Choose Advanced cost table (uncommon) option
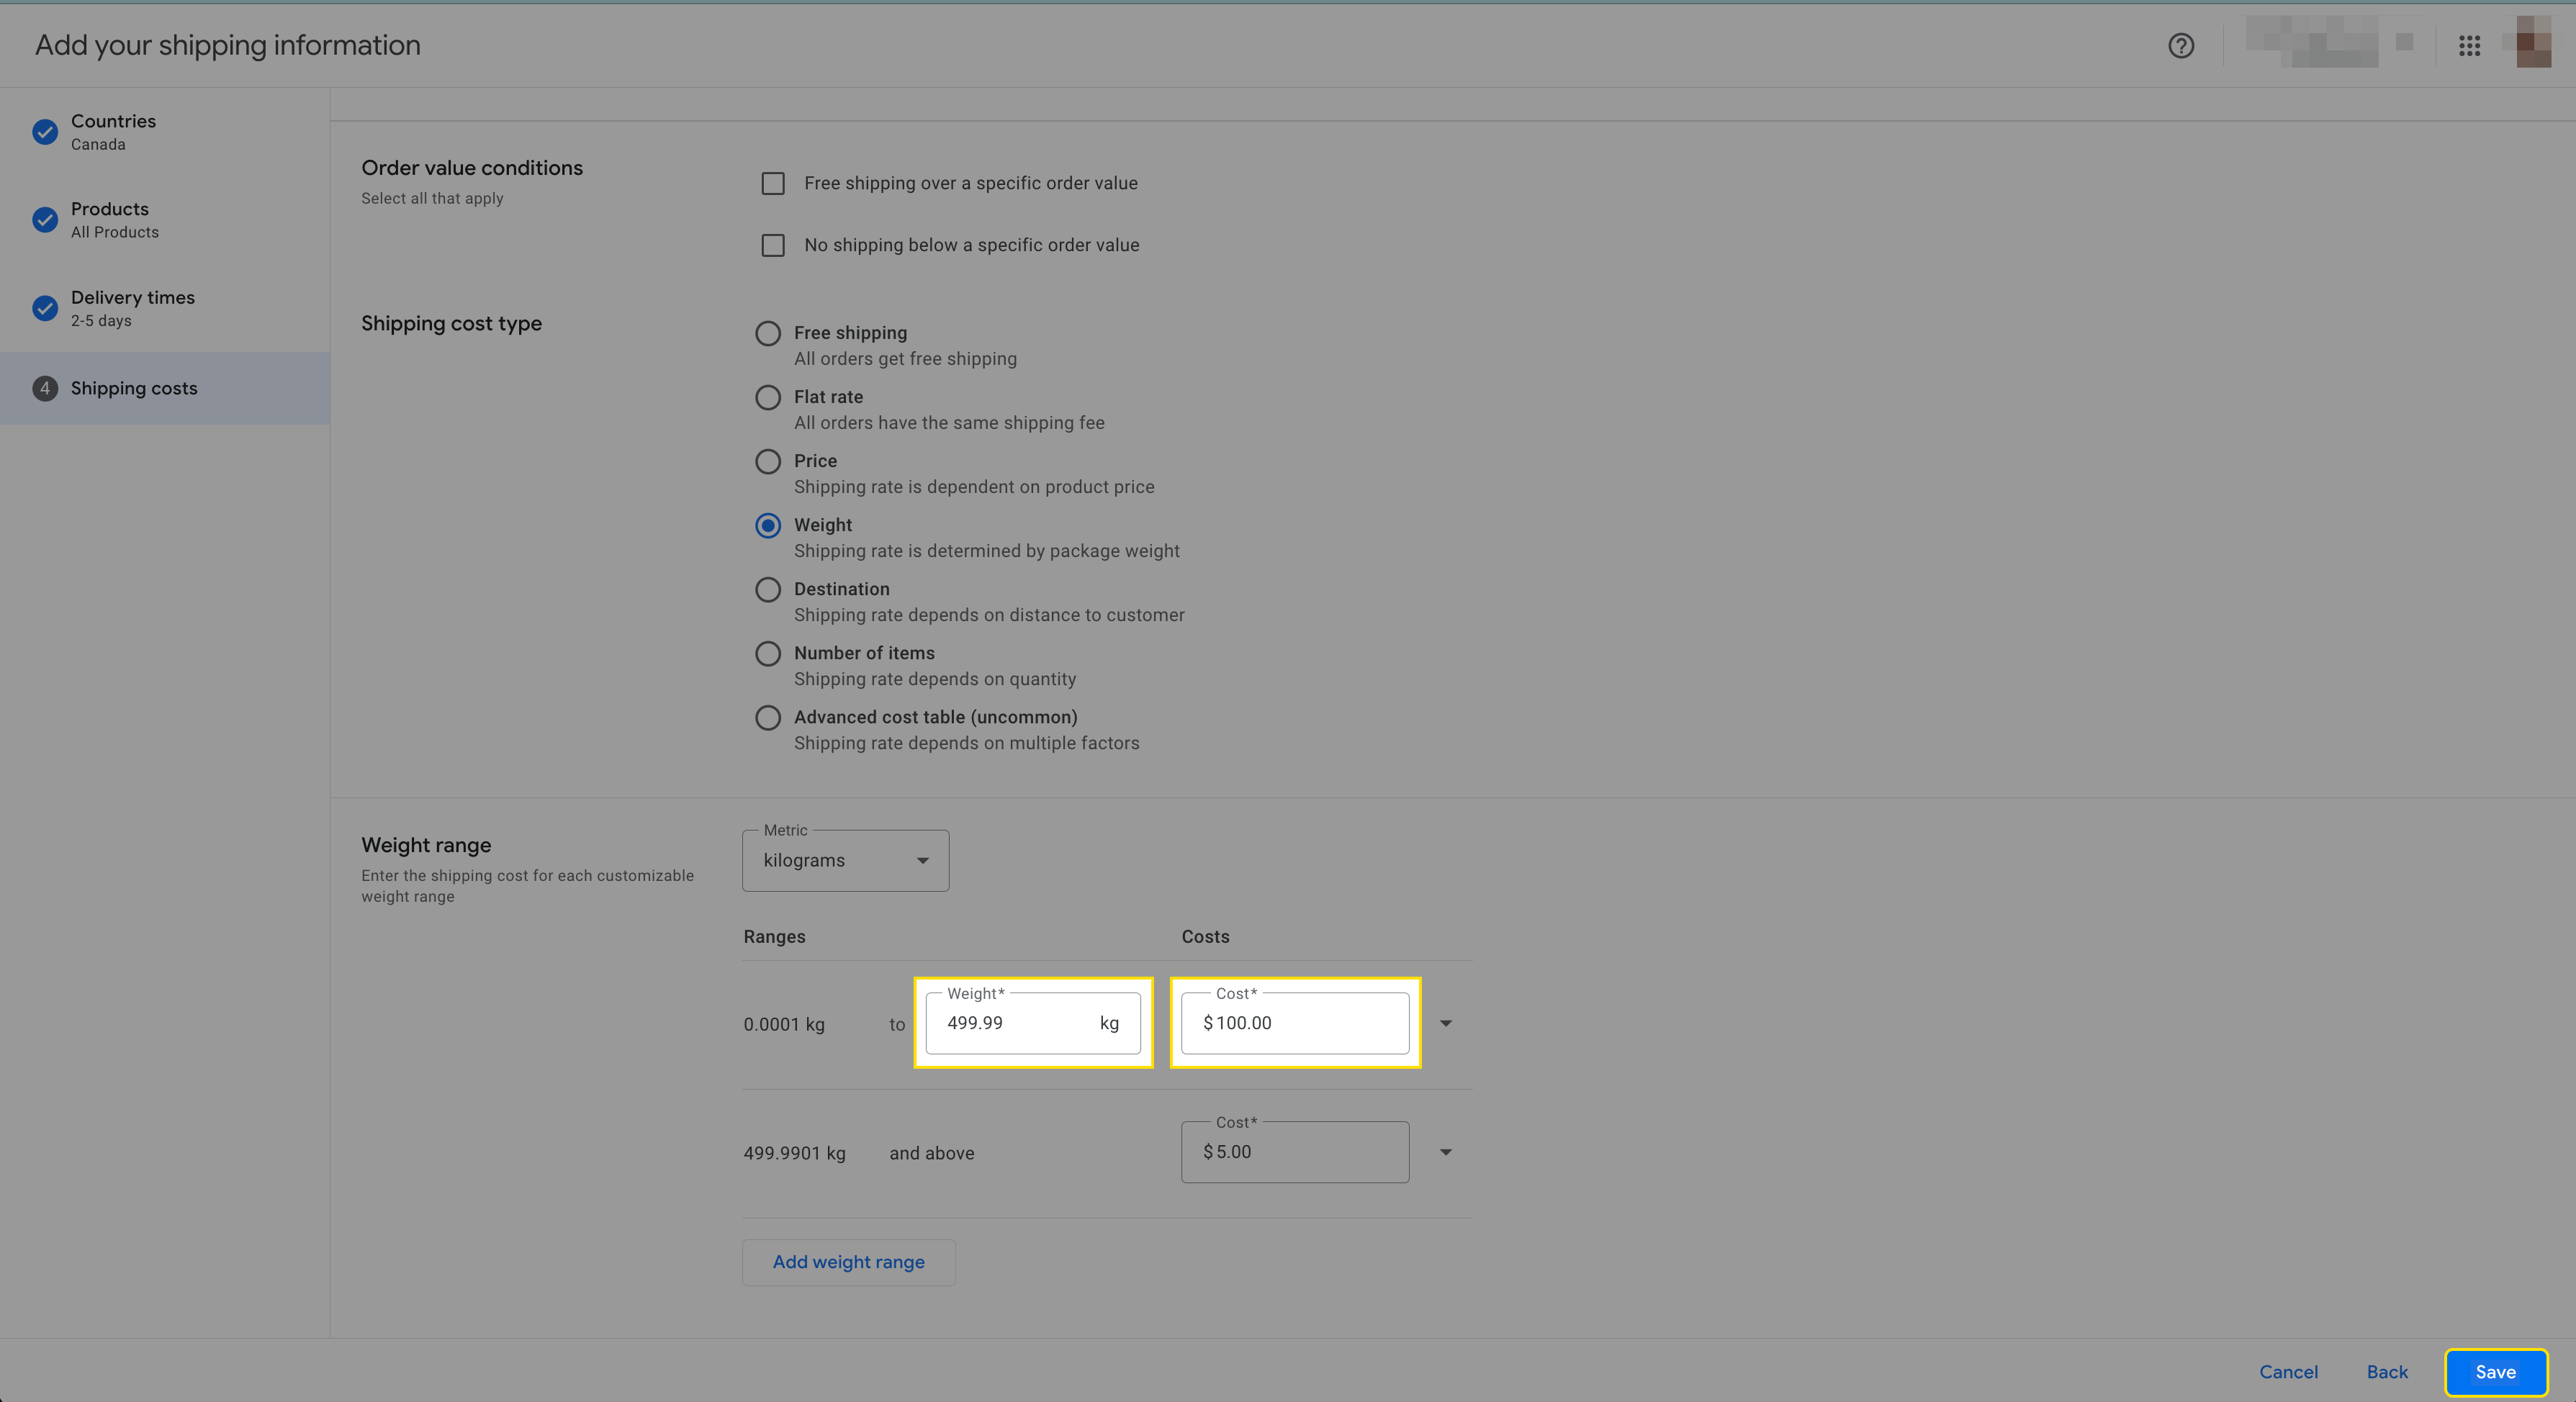 point(768,718)
